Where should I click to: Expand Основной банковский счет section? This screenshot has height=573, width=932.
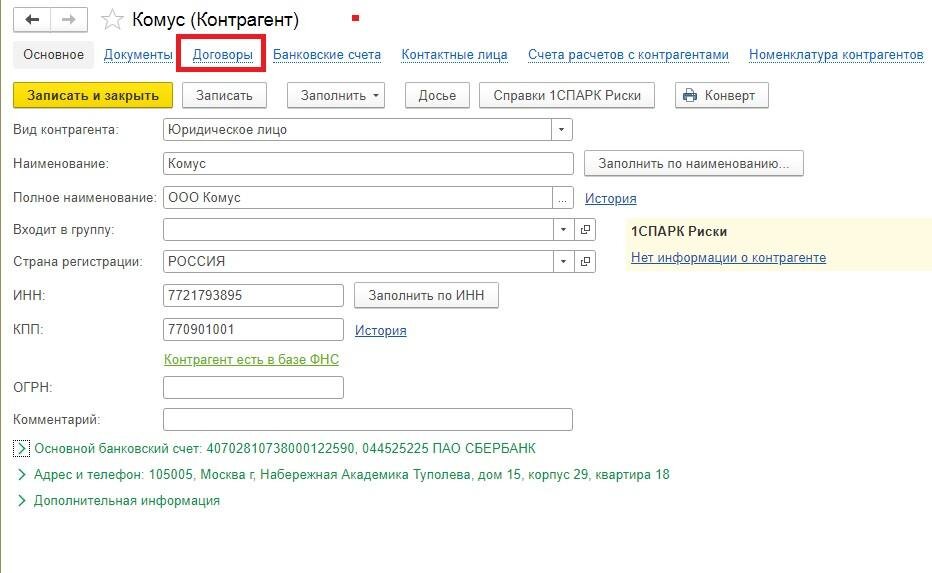point(21,448)
